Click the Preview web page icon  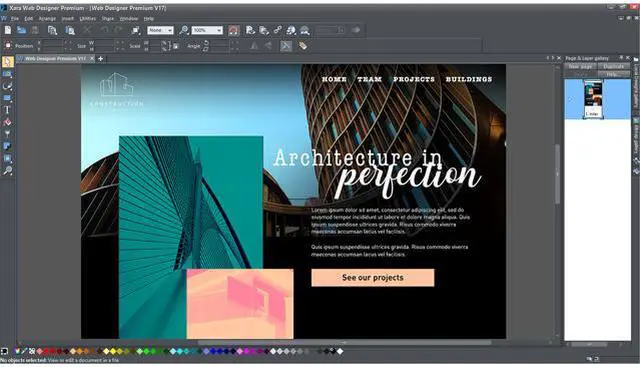tap(250, 30)
